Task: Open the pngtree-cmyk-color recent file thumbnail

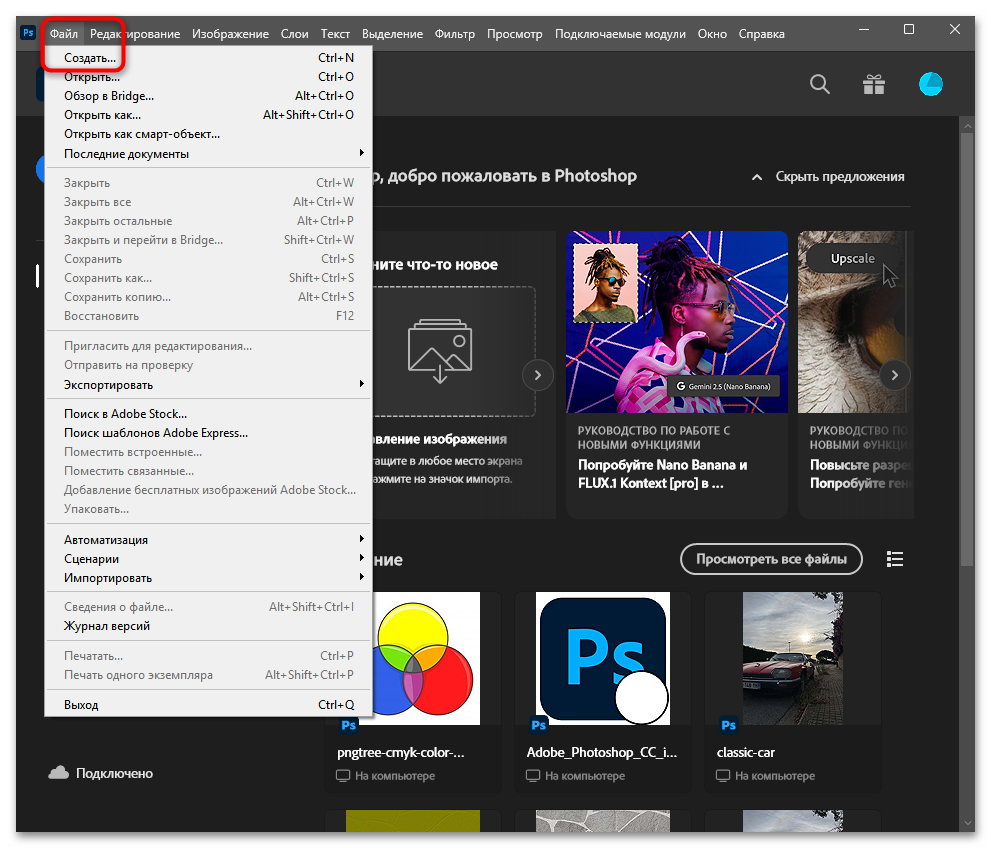Action: coord(425,658)
